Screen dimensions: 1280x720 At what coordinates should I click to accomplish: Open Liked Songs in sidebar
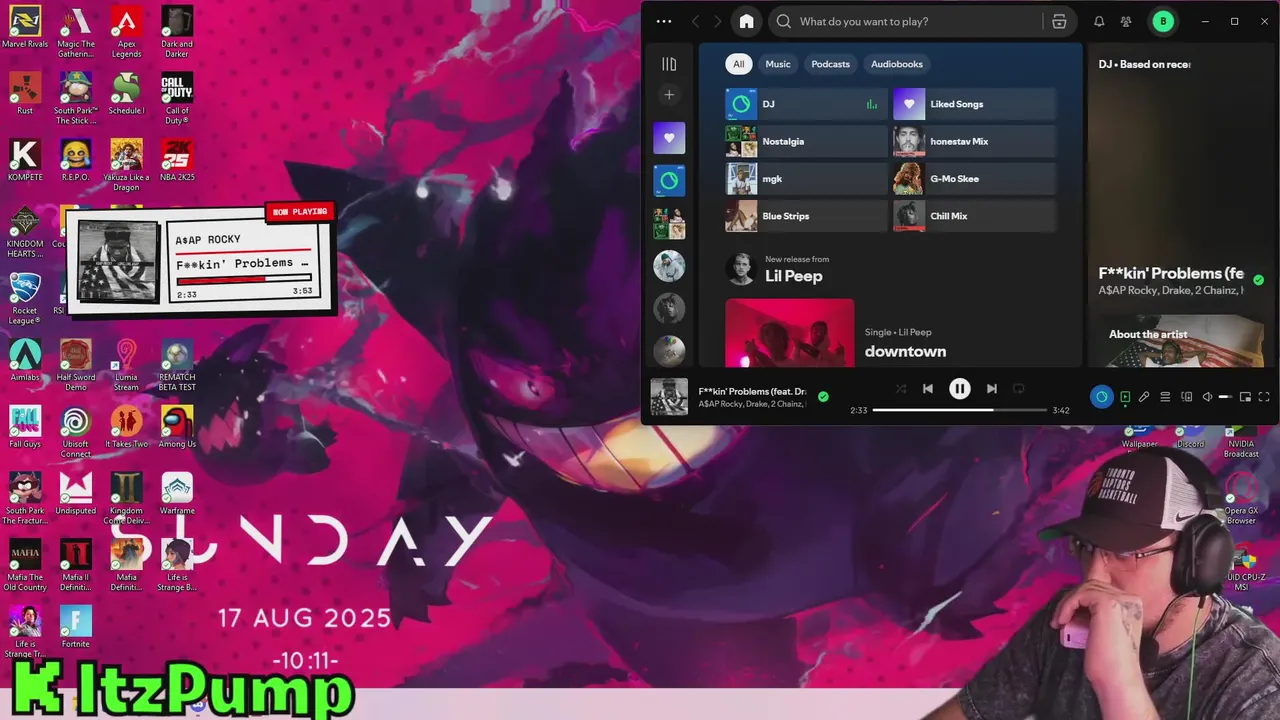point(669,138)
